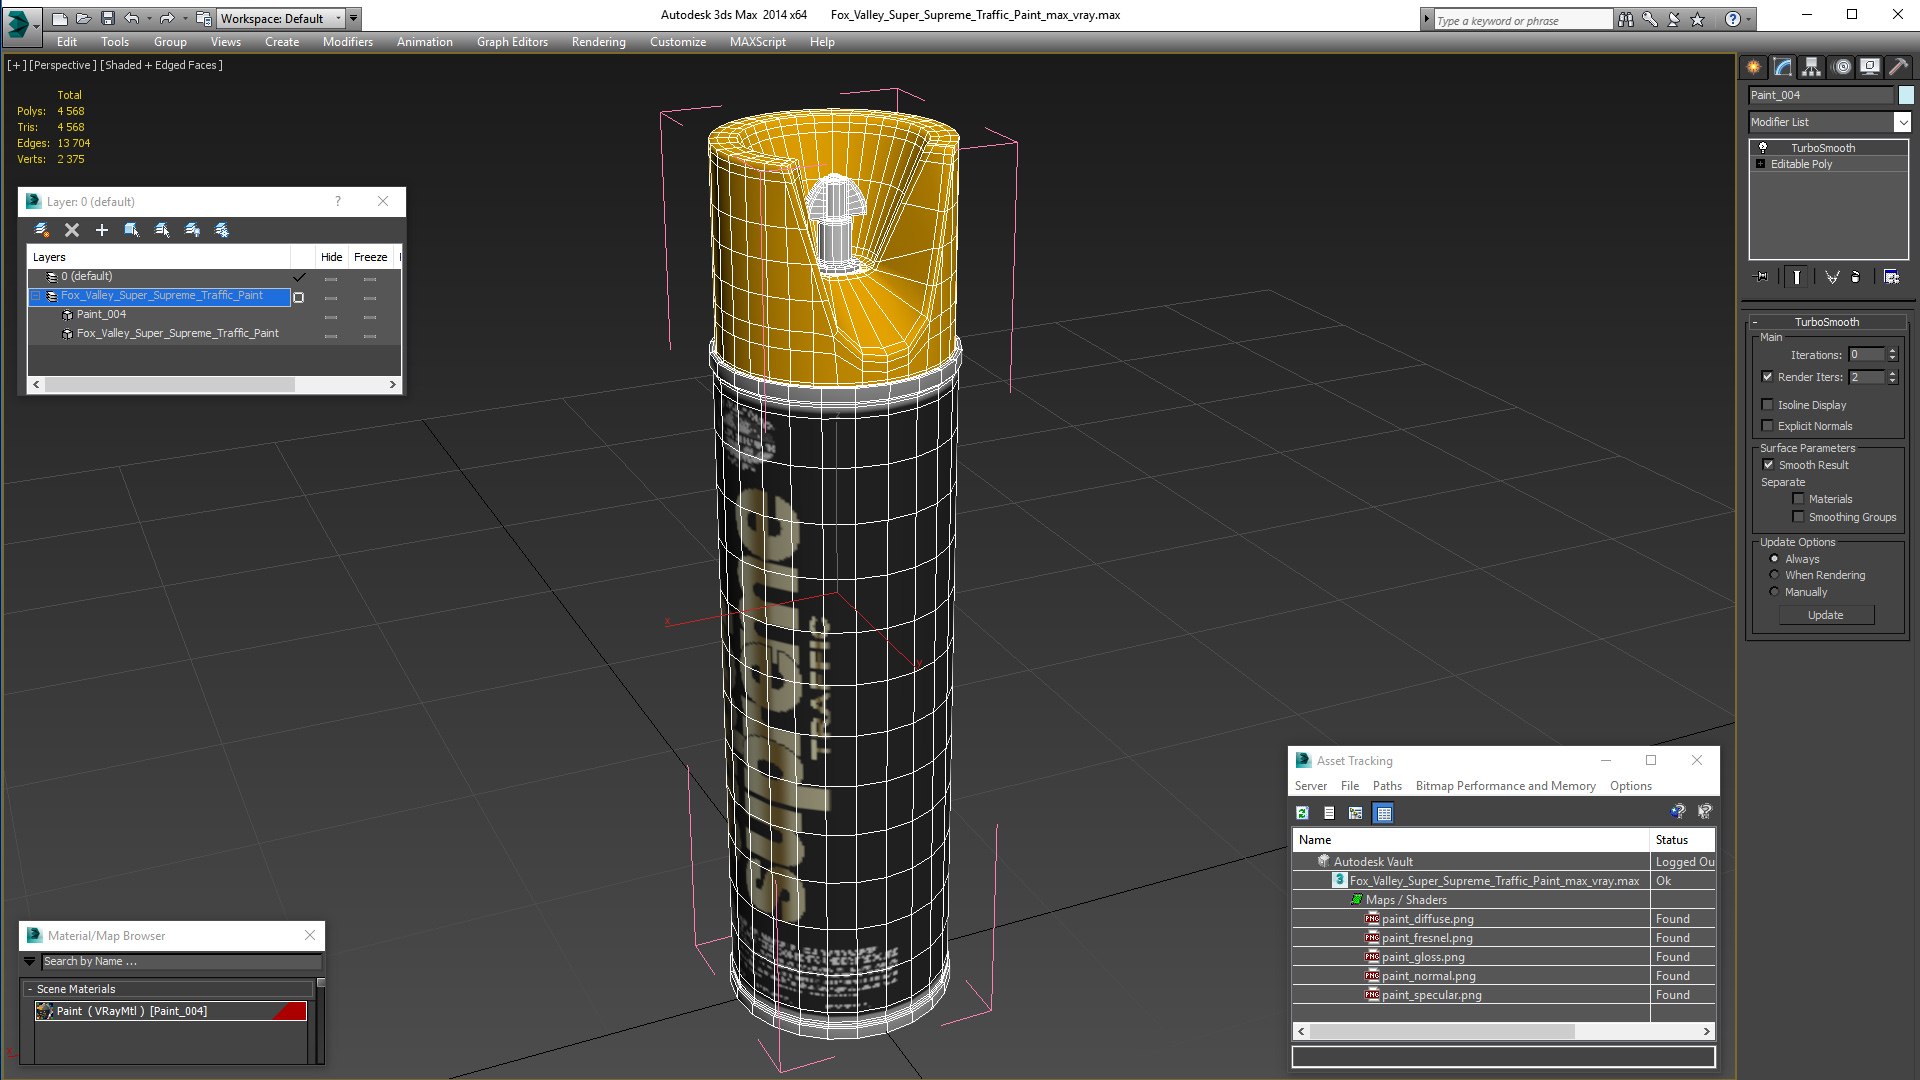Switch to the Motion command panel
Screen dimensions: 1920x1080
[x=1841, y=67]
